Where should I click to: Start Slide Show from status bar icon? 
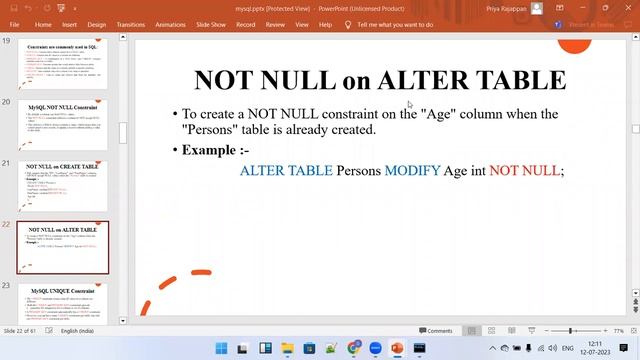(x=531, y=331)
